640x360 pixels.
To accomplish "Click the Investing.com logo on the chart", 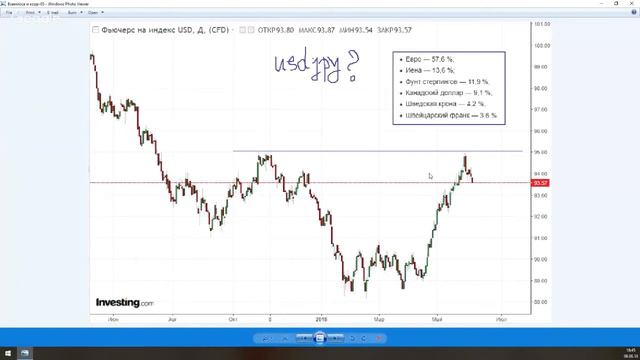I will [x=124, y=303].
